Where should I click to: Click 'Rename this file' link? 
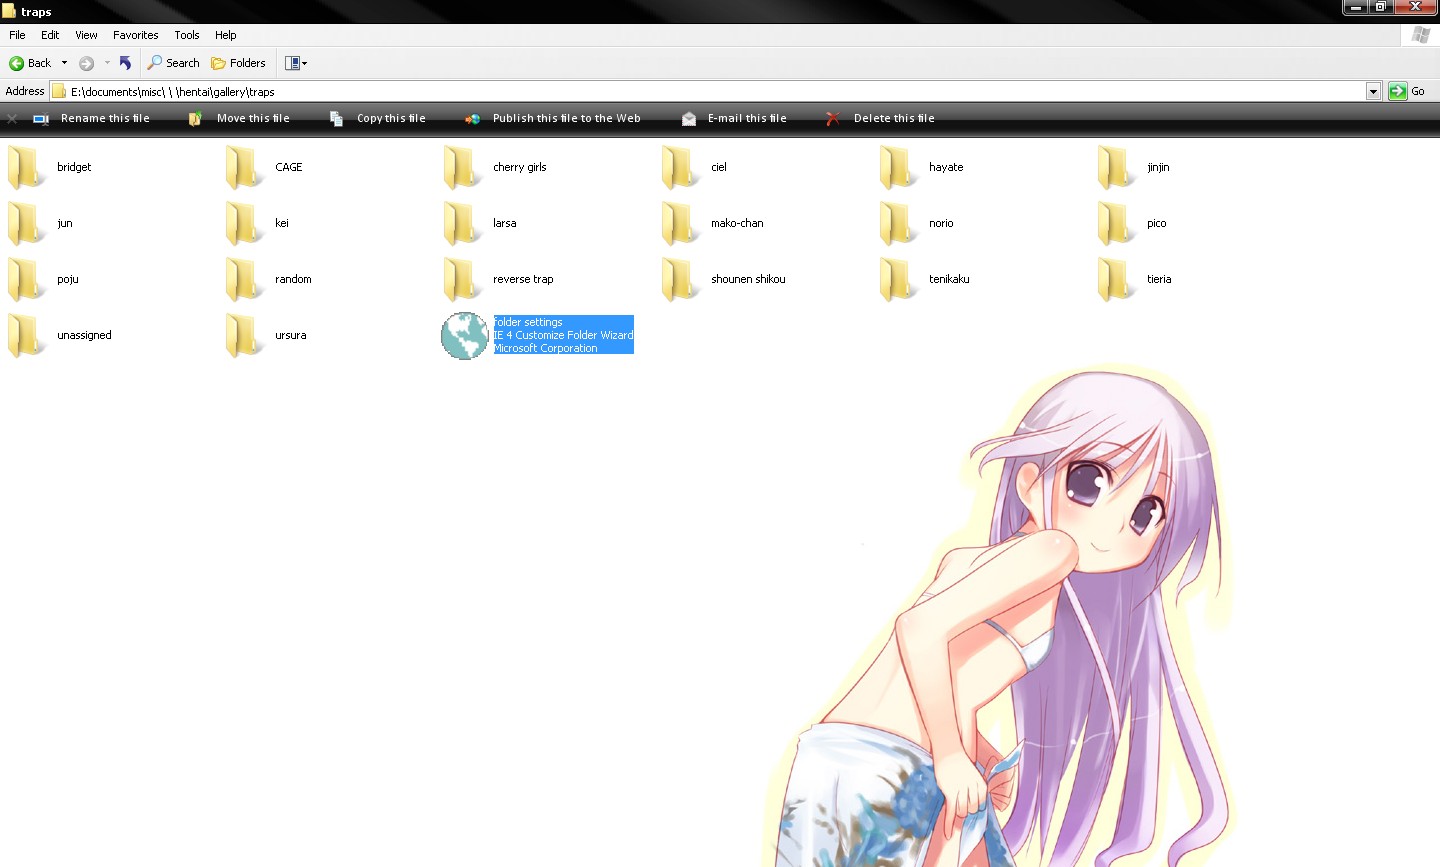click(105, 119)
